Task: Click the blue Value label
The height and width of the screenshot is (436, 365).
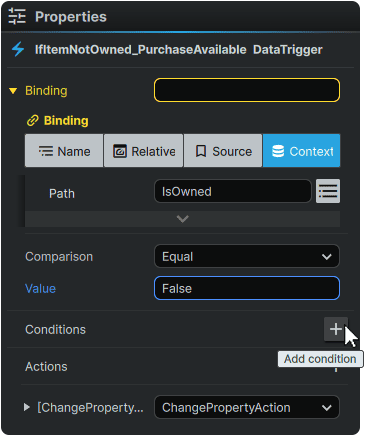Action: click(40, 288)
